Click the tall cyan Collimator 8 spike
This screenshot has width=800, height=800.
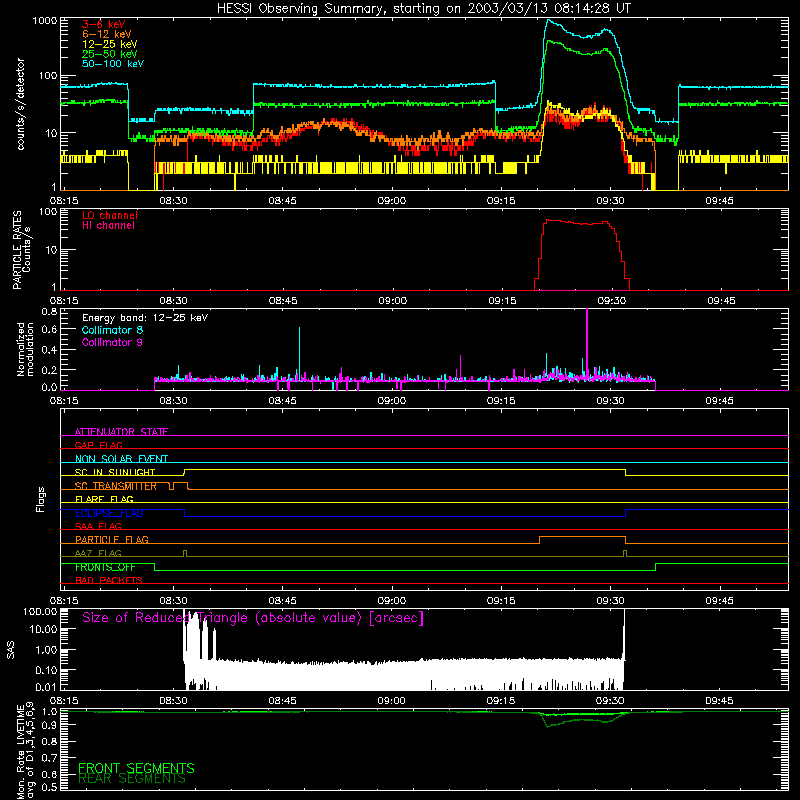click(299, 352)
